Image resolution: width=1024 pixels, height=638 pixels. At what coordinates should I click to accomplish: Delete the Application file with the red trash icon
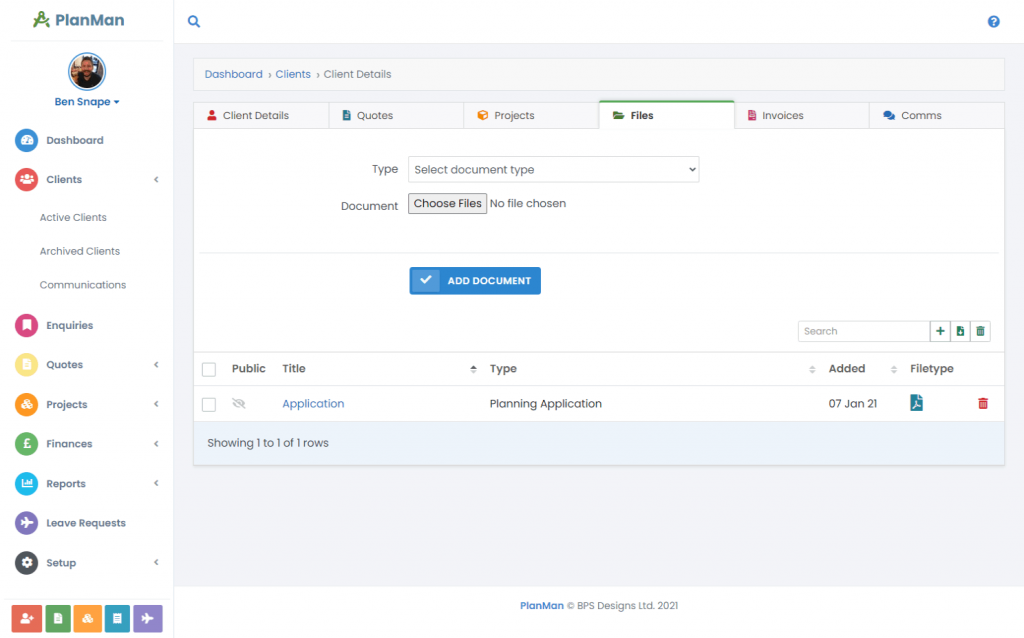983,404
